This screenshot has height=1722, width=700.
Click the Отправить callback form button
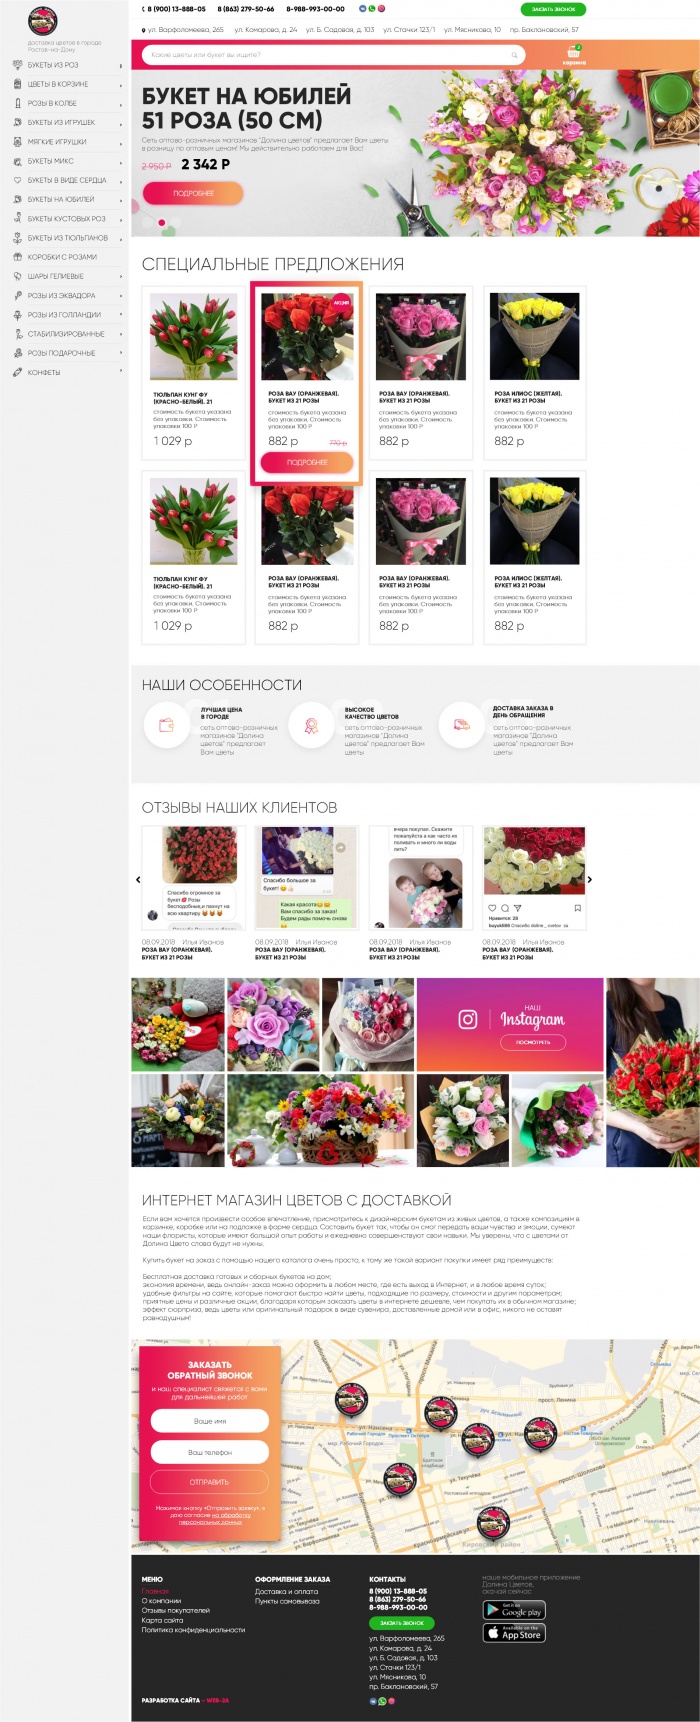click(210, 1482)
